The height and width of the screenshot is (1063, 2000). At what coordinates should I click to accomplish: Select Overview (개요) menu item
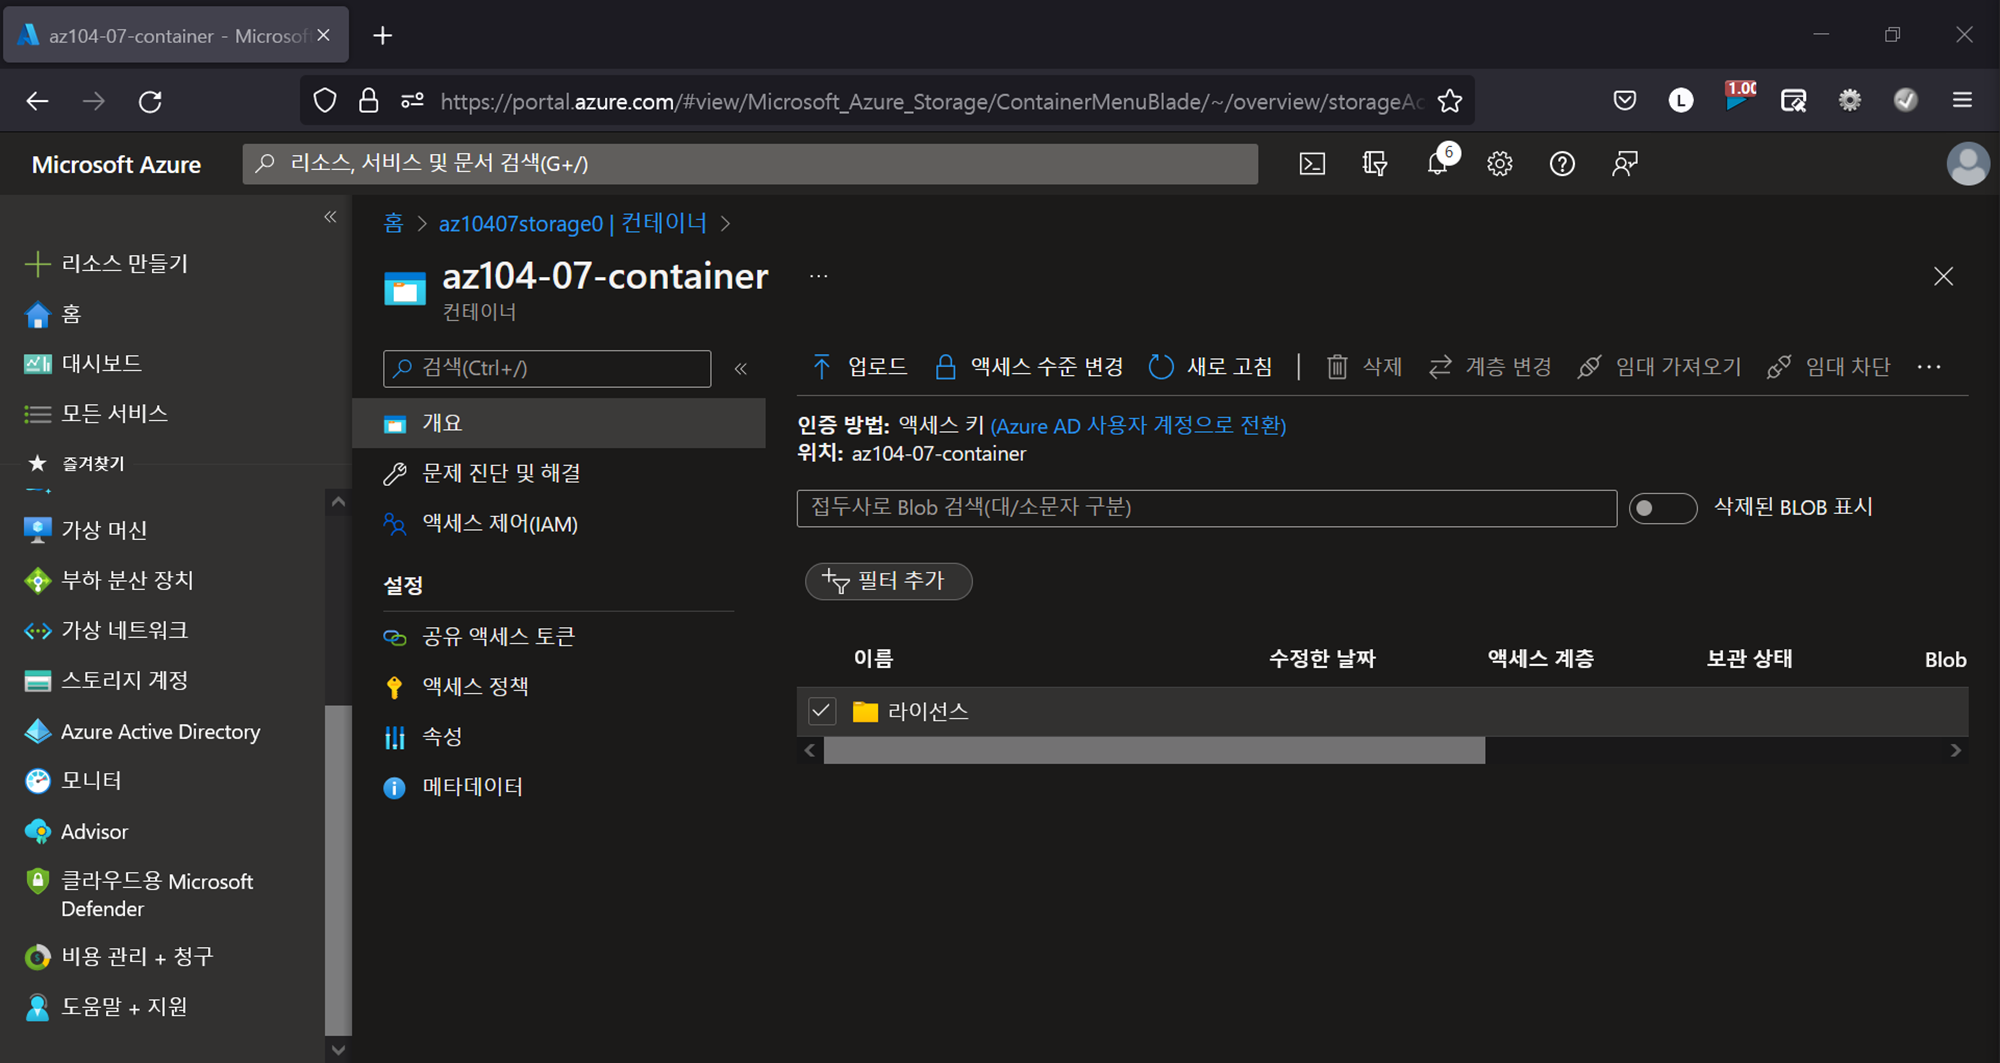[x=559, y=423]
